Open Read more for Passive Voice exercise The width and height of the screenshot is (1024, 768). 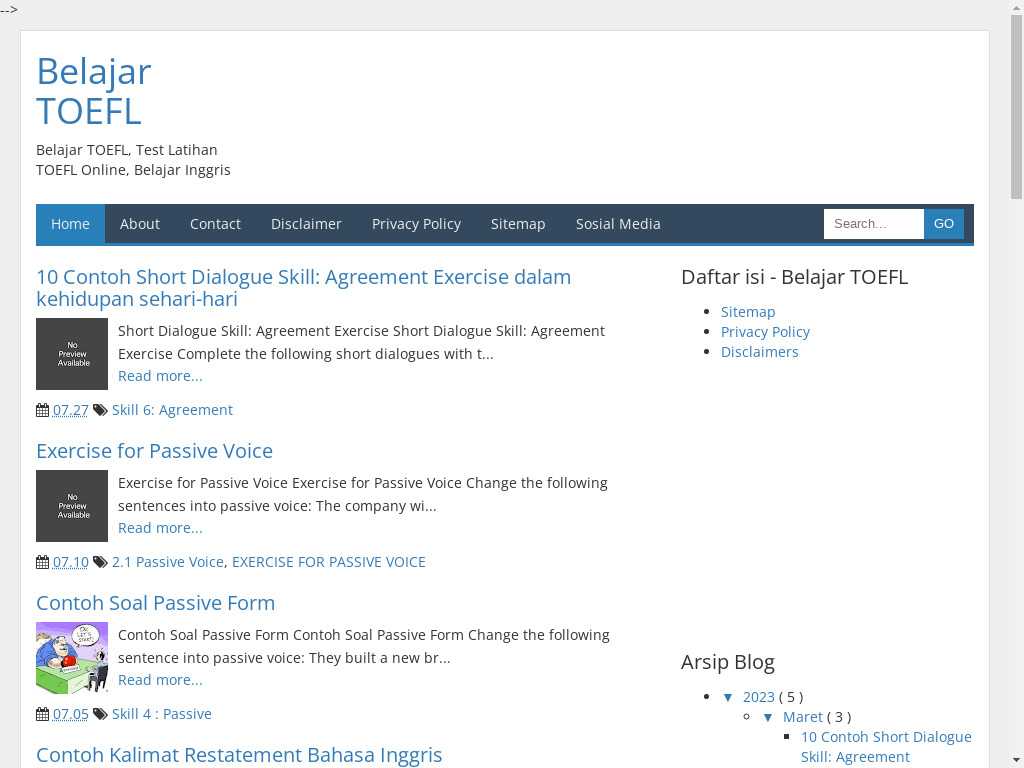click(x=160, y=528)
